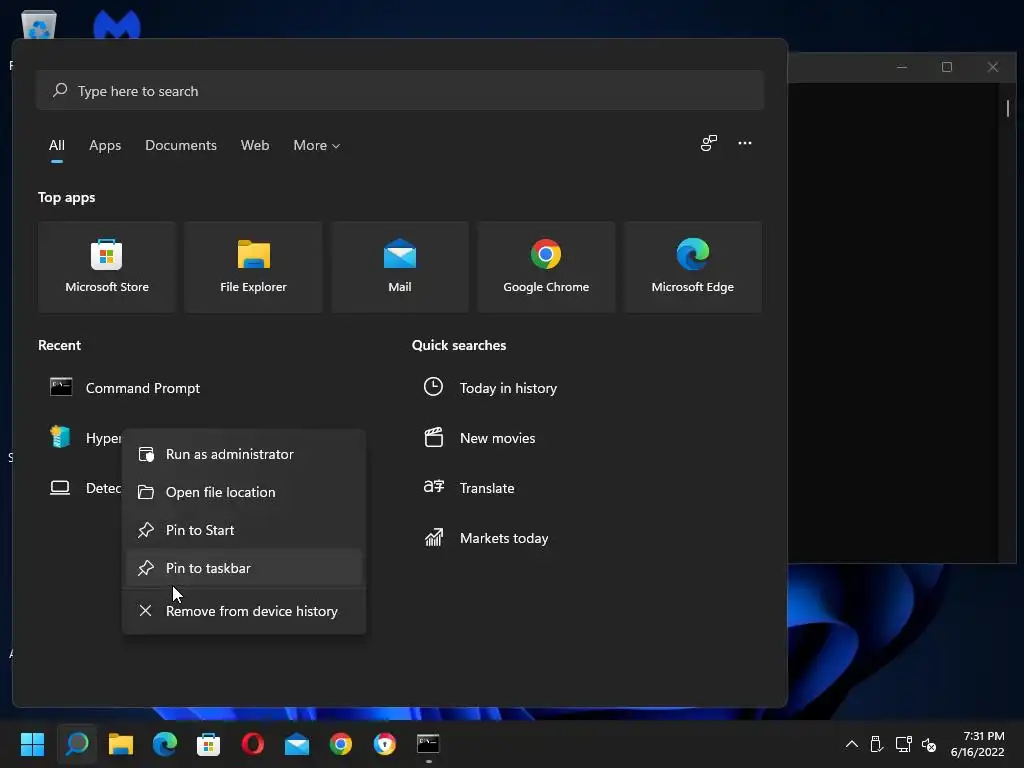1024x768 pixels.
Task: Select Pin to Start
Action: (244, 530)
